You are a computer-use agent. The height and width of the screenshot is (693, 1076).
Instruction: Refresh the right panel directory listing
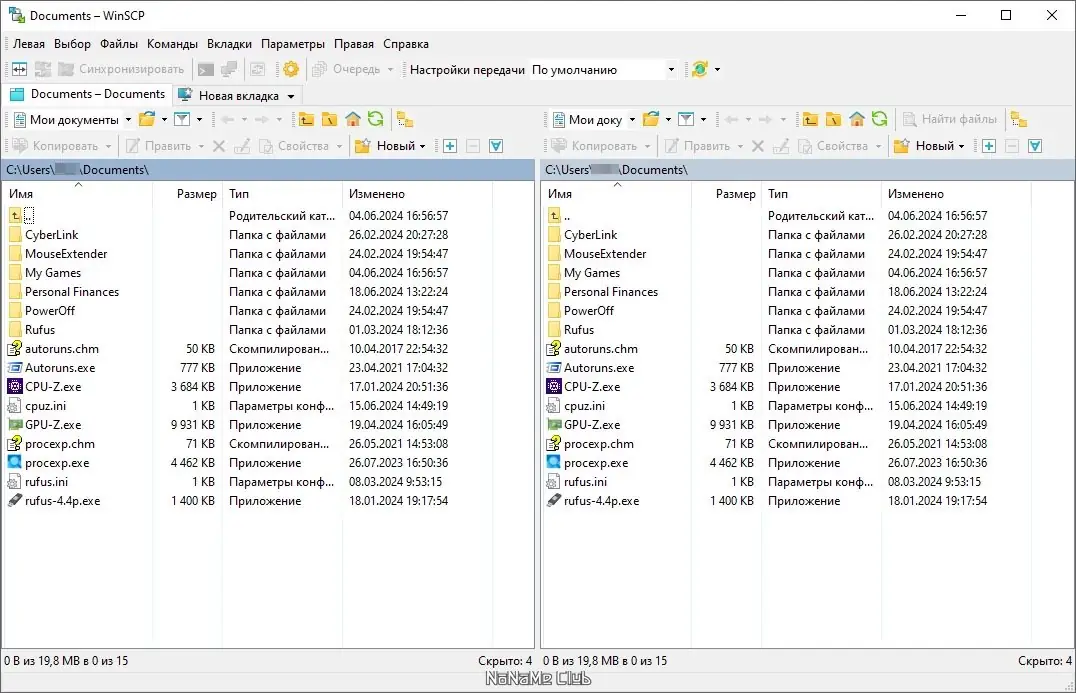coord(879,119)
